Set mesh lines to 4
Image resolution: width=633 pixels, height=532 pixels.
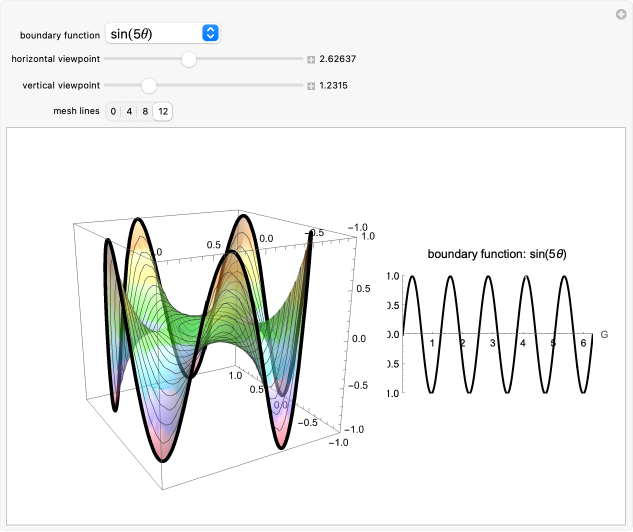point(129,111)
